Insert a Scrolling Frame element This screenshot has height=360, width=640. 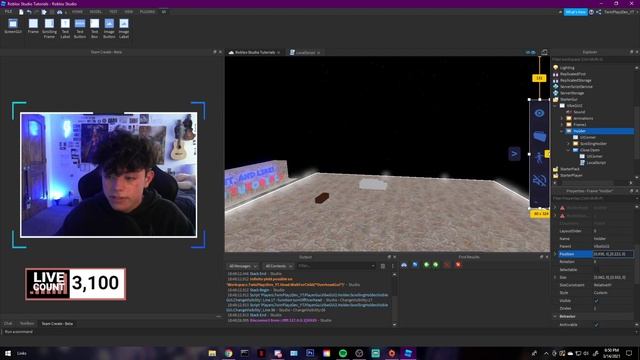point(49,29)
